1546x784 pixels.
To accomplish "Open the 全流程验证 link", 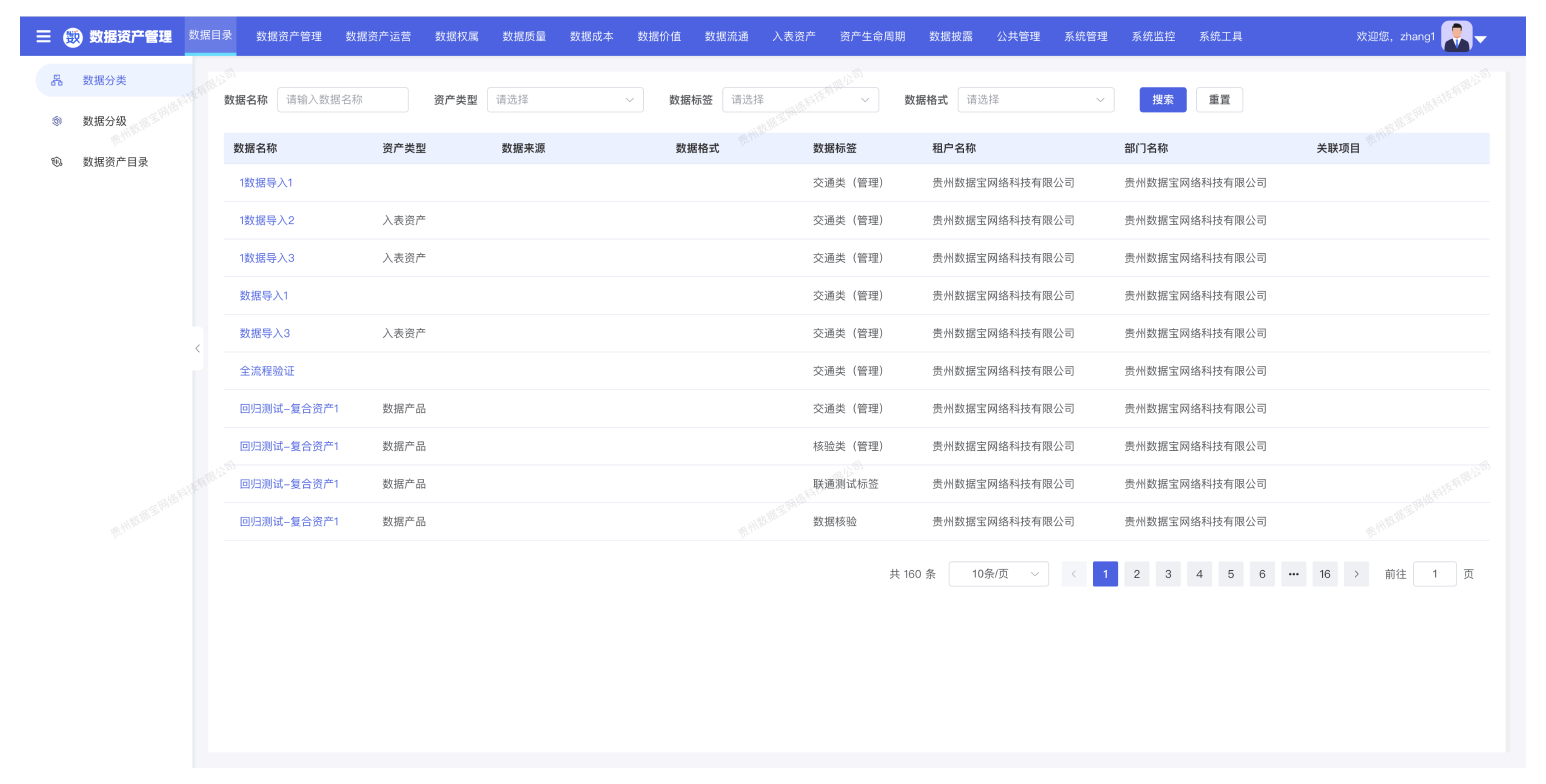I will pos(267,371).
